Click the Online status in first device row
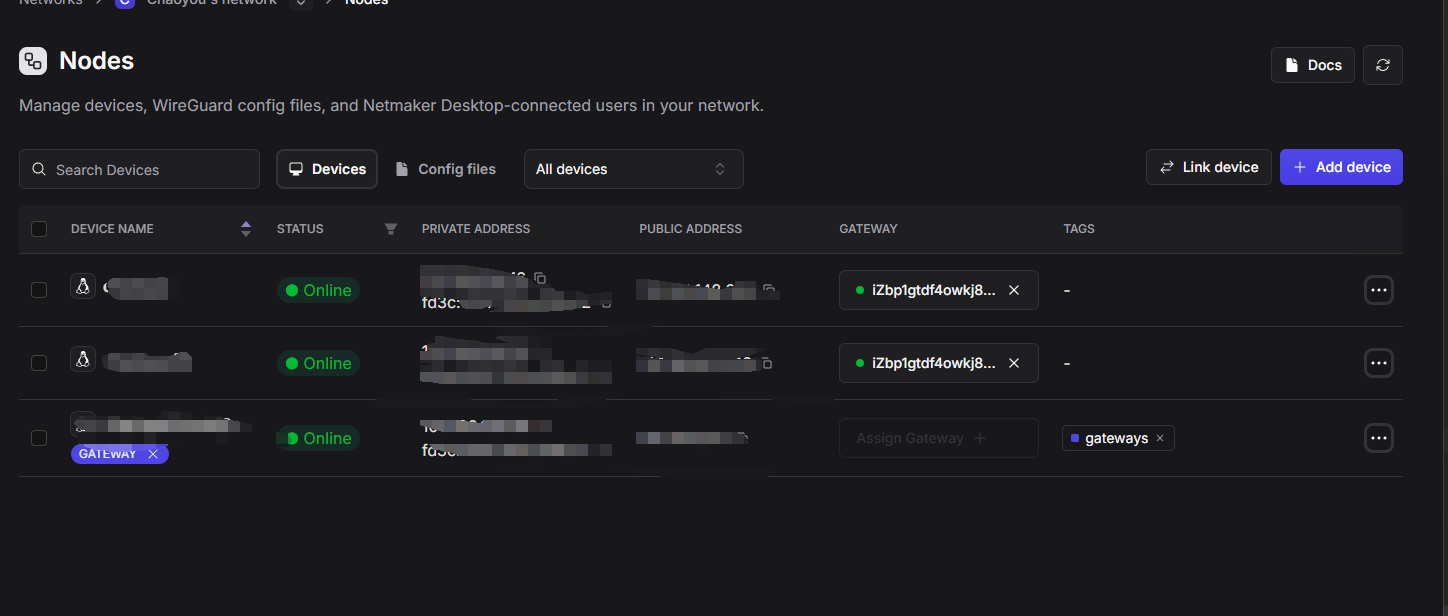 coord(318,290)
